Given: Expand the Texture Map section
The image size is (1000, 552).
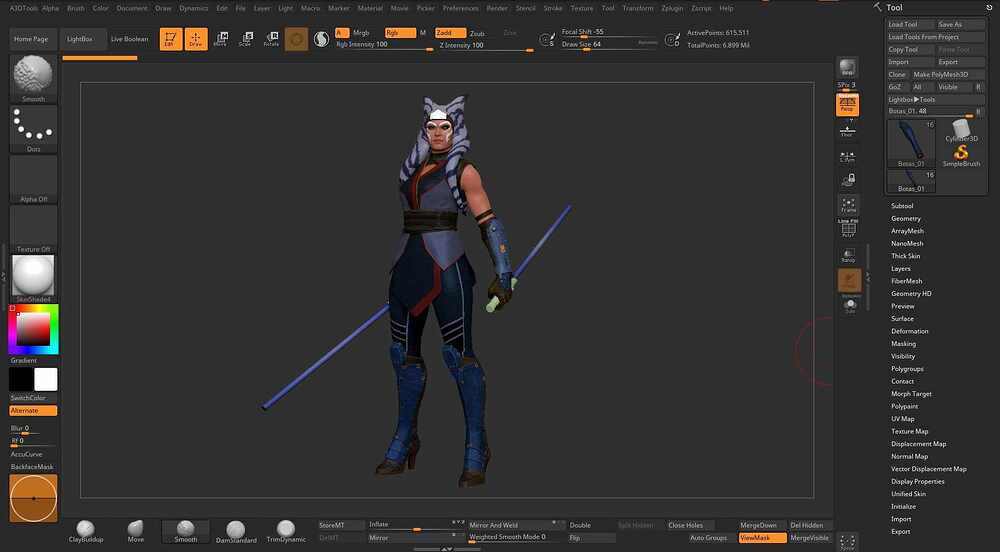Looking at the screenshot, I should coord(909,432).
